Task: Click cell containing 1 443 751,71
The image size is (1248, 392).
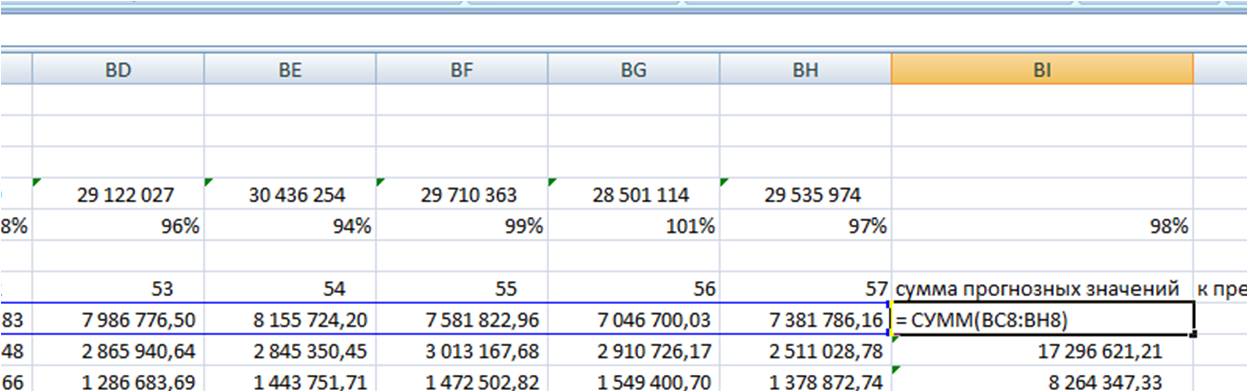Action: coord(290,379)
